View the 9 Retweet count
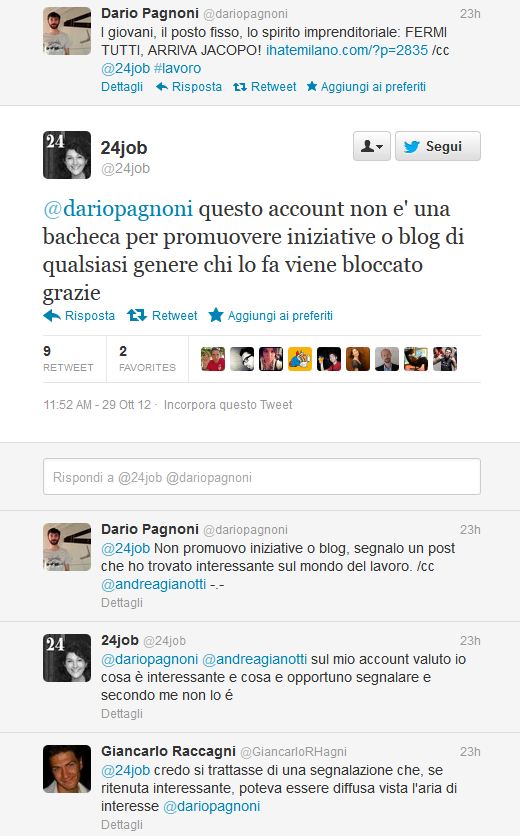The width and height of the screenshot is (520, 836). (68, 359)
